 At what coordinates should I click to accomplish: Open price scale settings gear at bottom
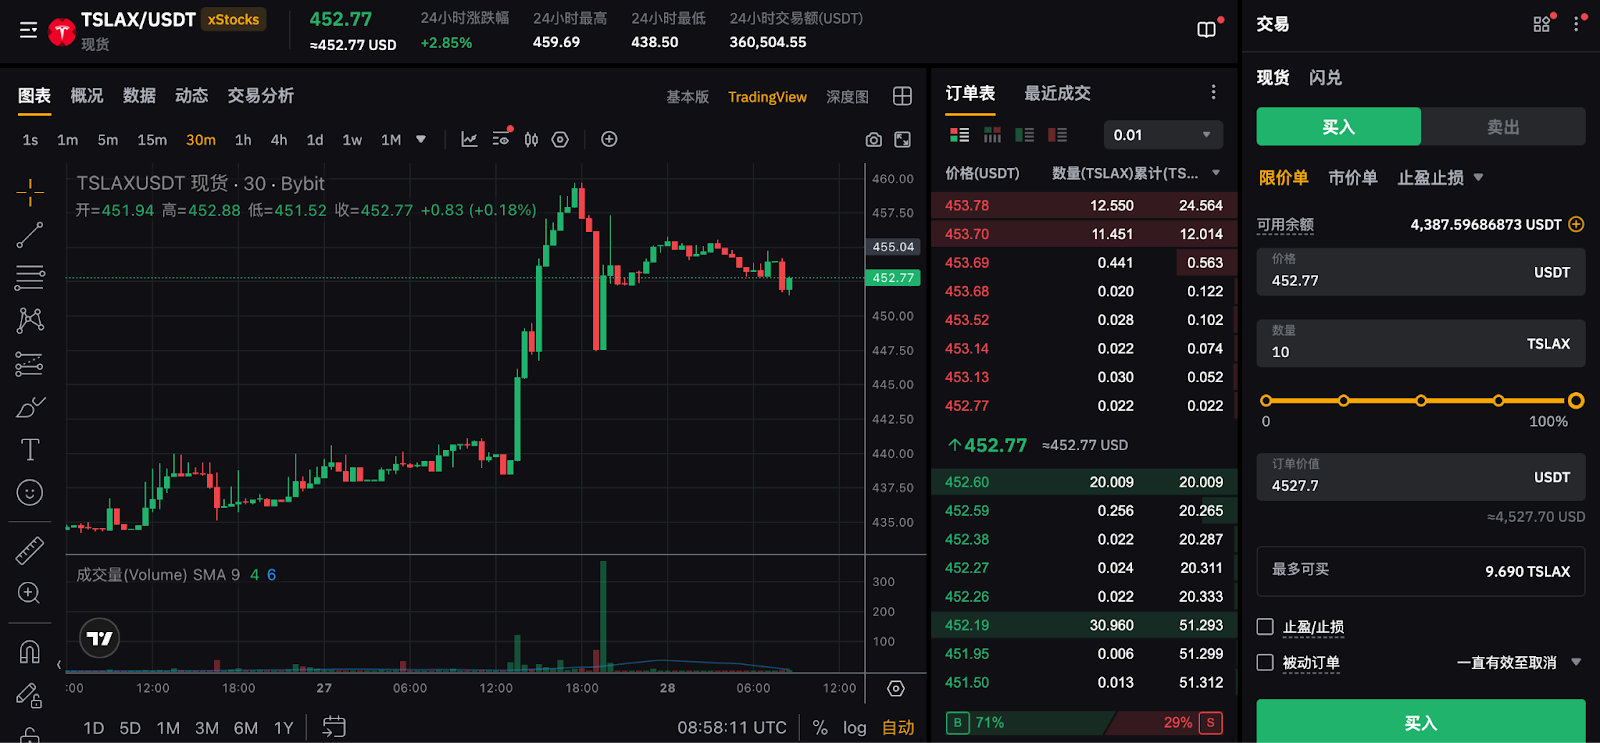[896, 688]
